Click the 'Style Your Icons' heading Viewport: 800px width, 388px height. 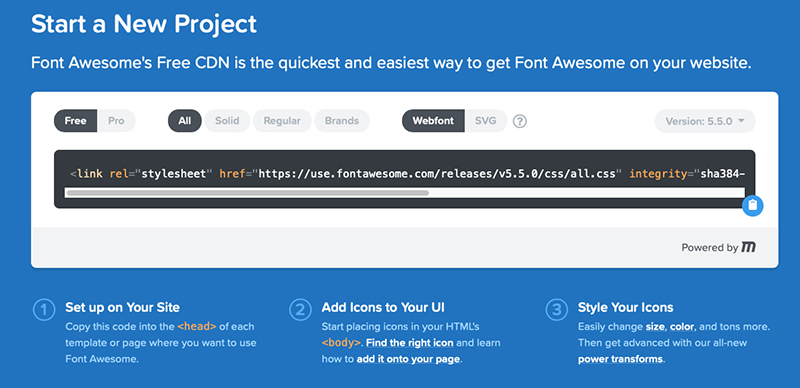click(626, 307)
